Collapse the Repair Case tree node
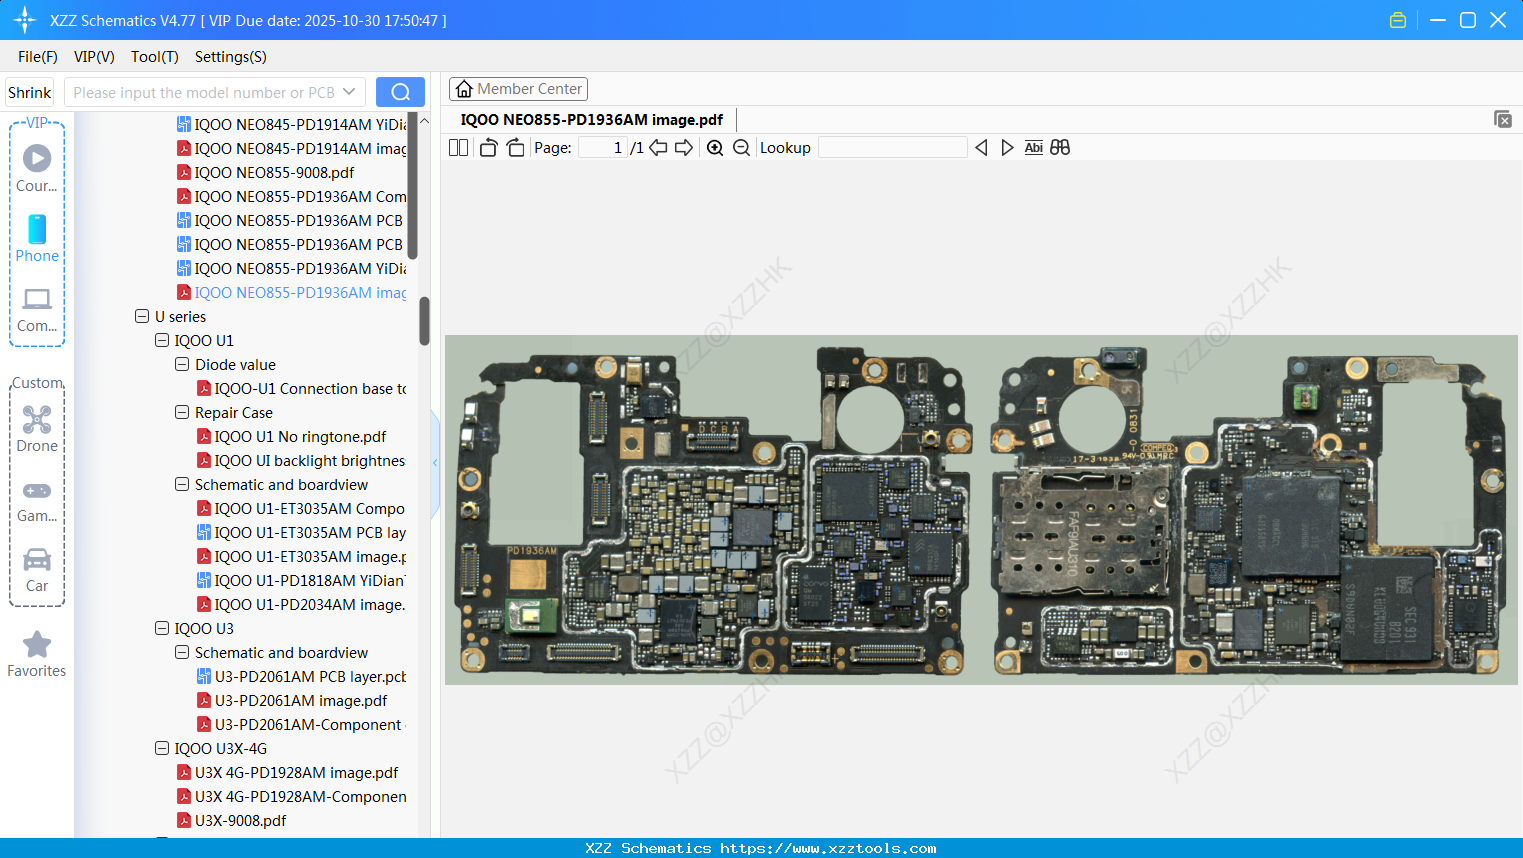The height and width of the screenshot is (858, 1523). (x=181, y=412)
